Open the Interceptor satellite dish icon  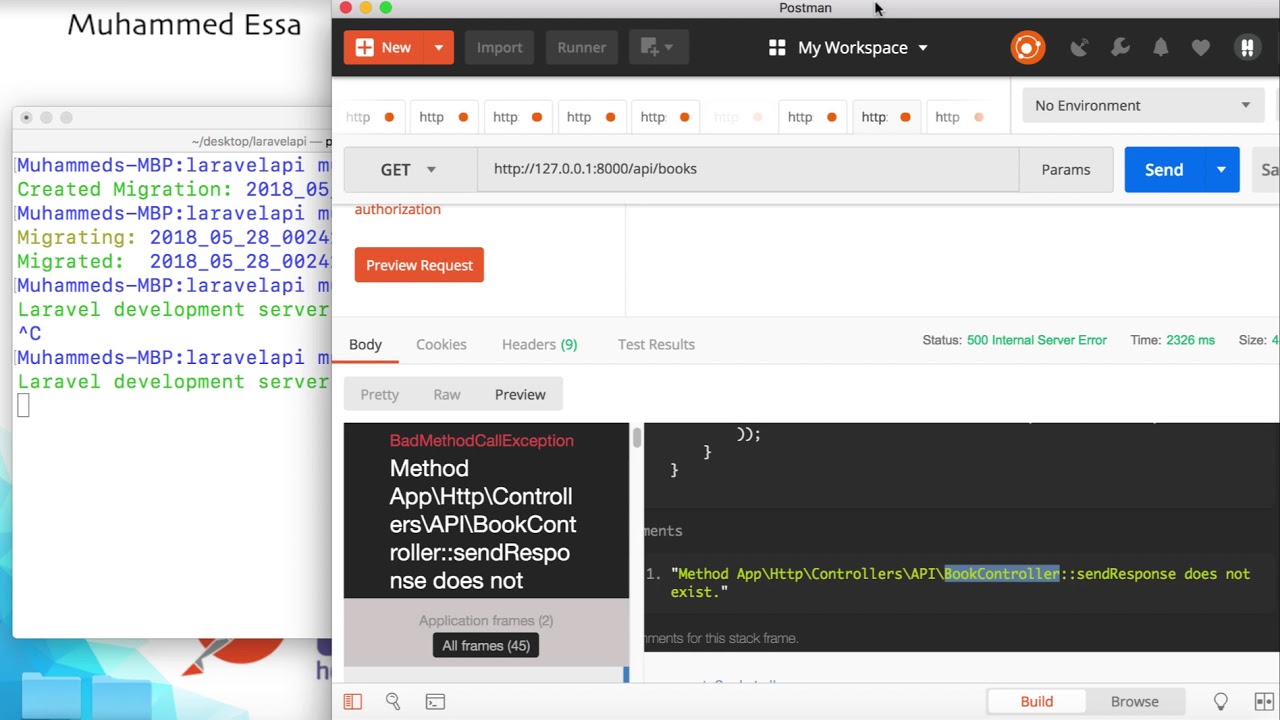1079,47
